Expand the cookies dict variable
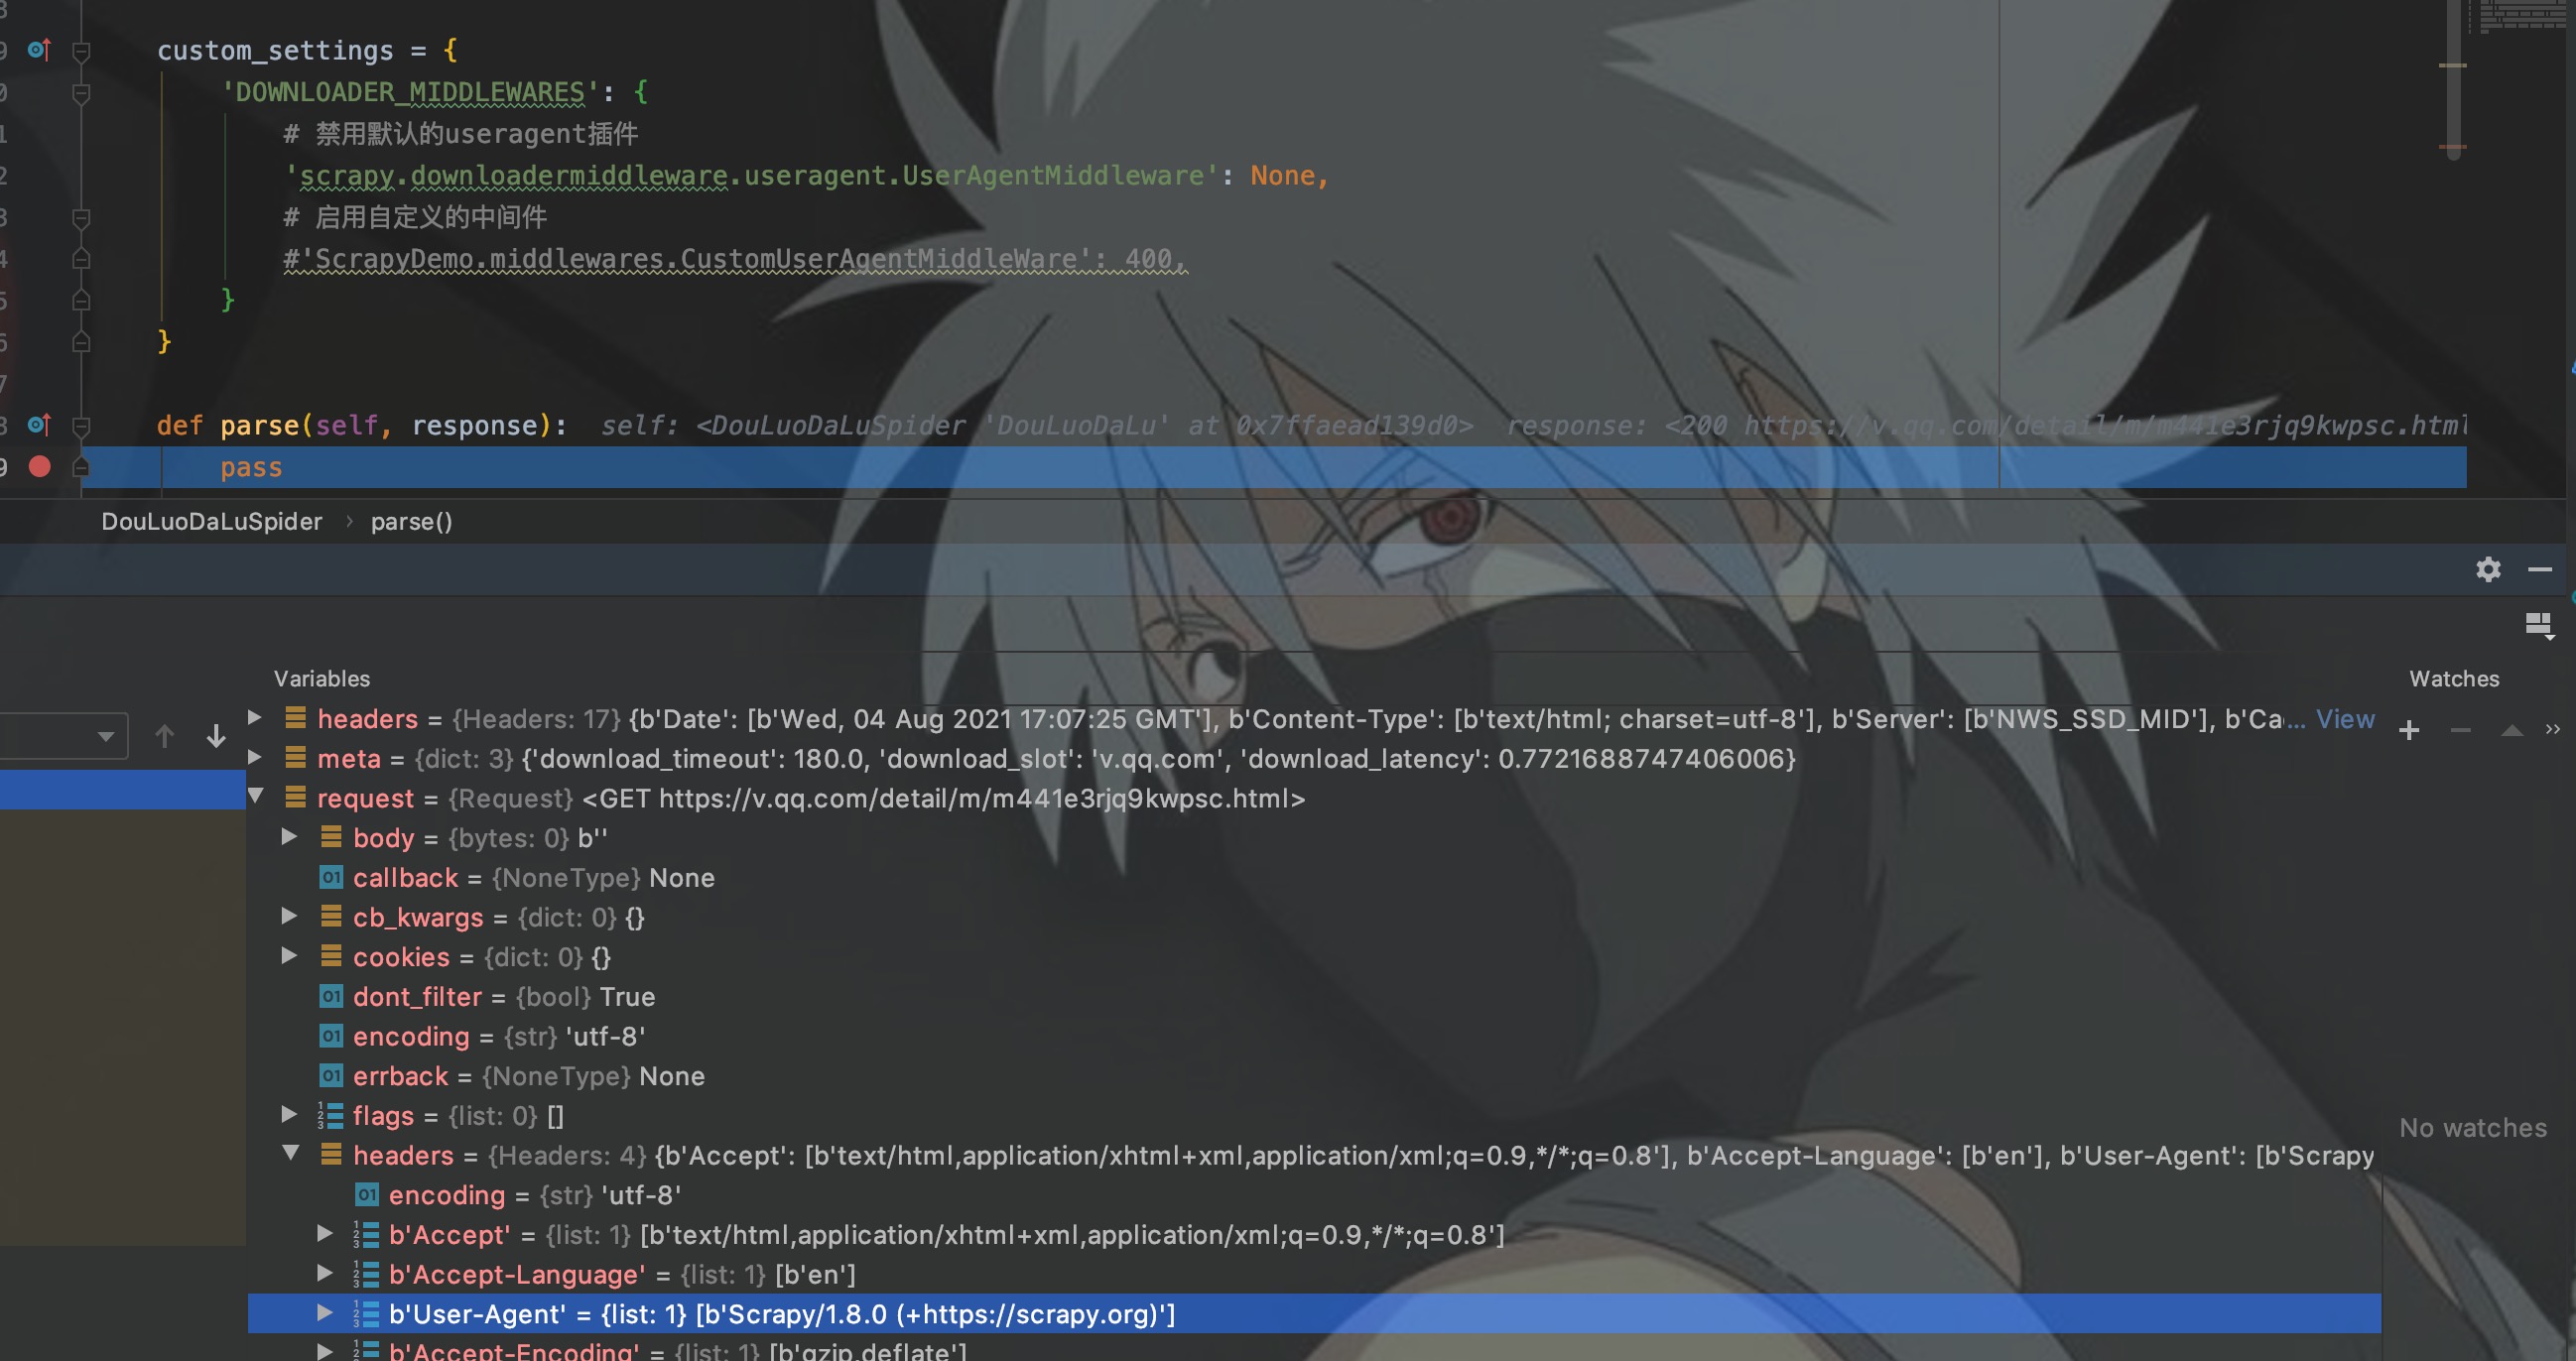Viewport: 2576px width, 1361px height. click(289, 955)
